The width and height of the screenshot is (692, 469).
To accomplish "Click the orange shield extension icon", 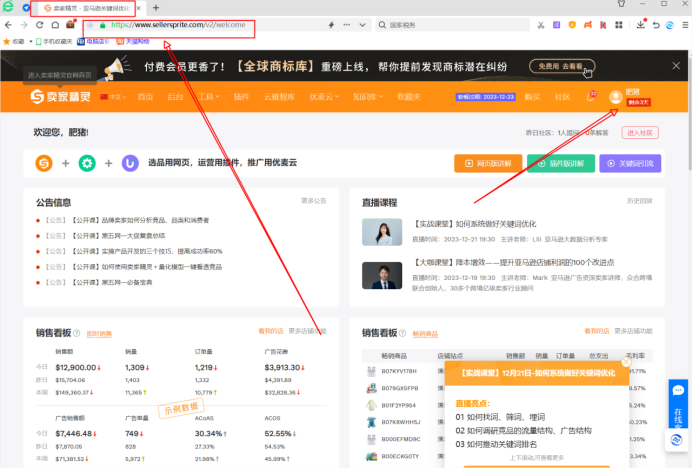I will (x=572, y=25).
